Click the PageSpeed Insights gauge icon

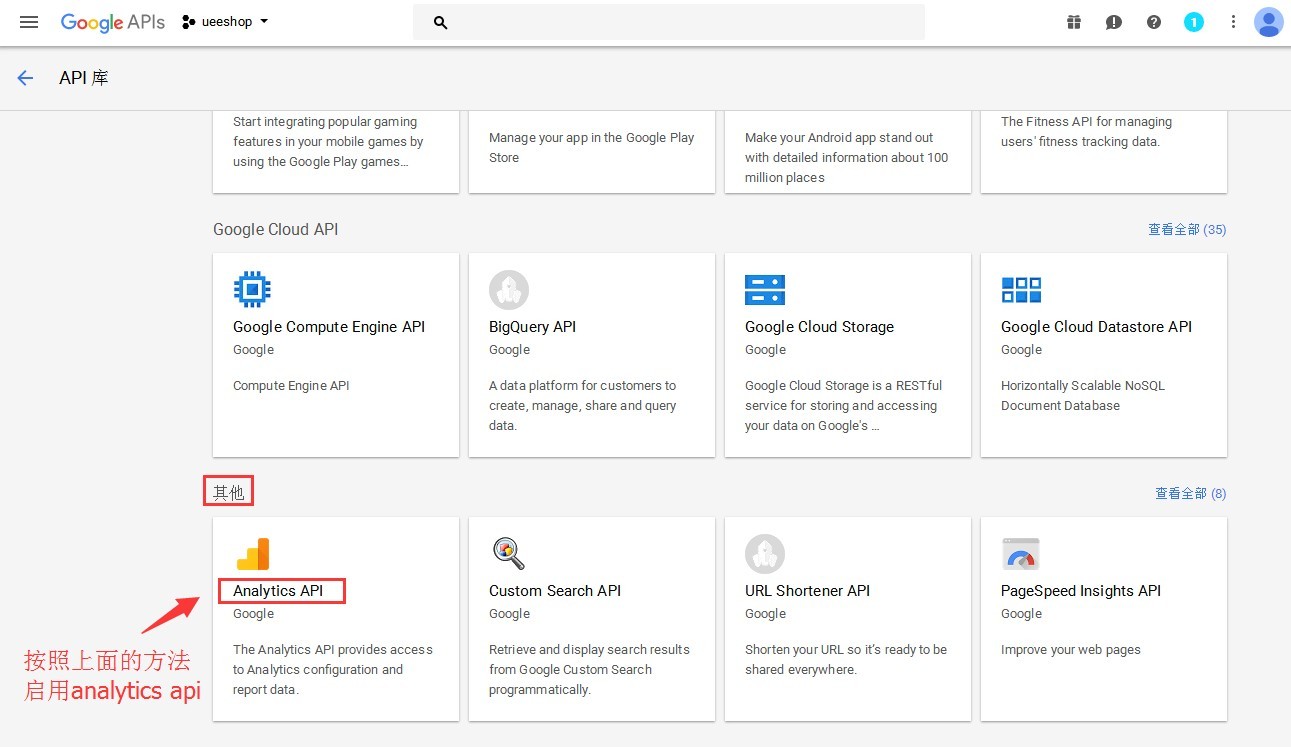1021,554
